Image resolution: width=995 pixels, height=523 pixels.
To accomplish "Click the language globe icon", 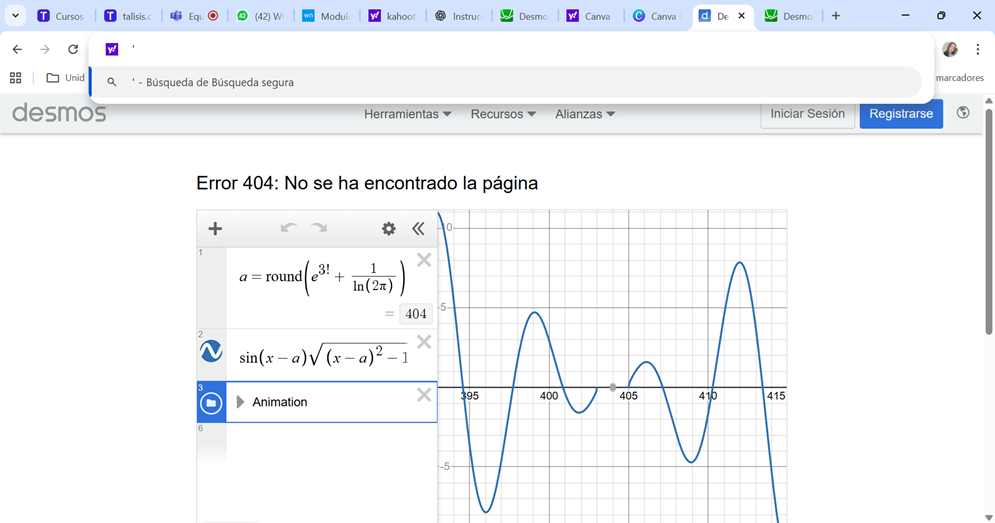I will click(963, 114).
